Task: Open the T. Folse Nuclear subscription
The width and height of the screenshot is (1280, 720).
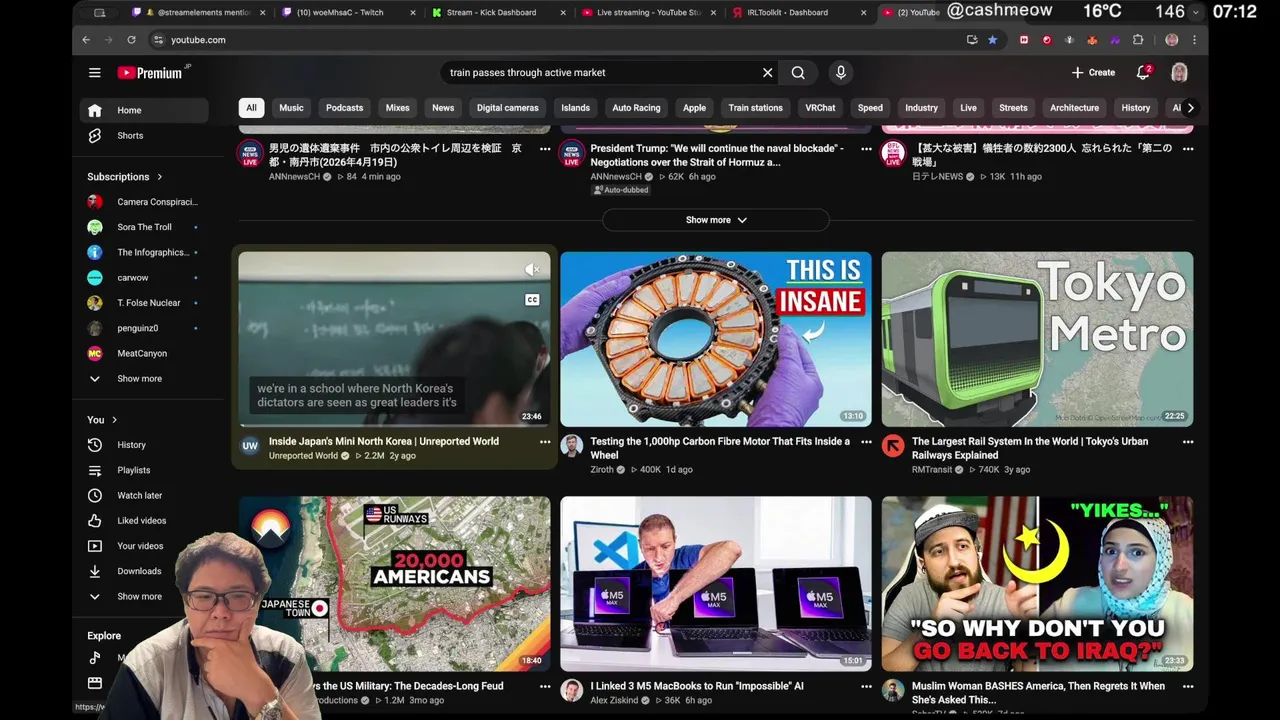Action: 144,302
